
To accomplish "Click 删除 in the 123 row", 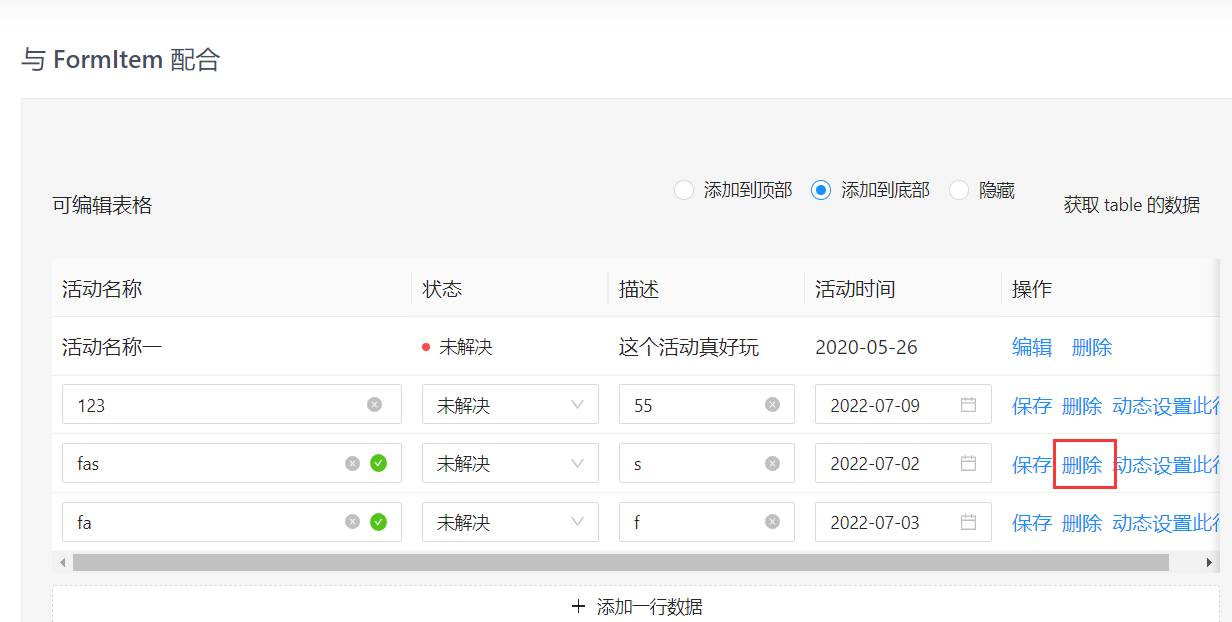I will coord(1082,406).
